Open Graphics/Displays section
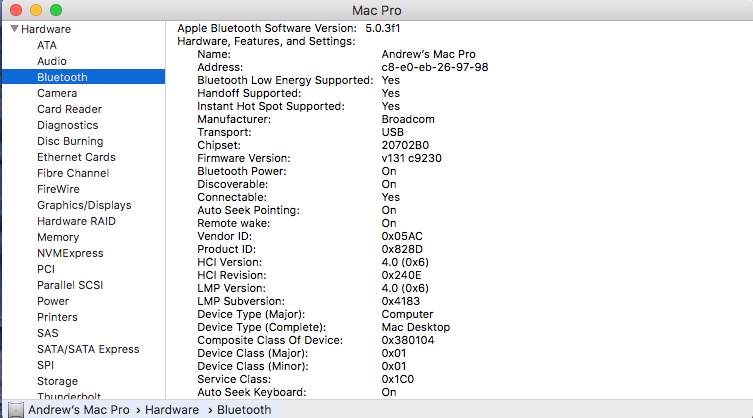Image resolution: width=753 pixels, height=418 pixels. tap(84, 205)
